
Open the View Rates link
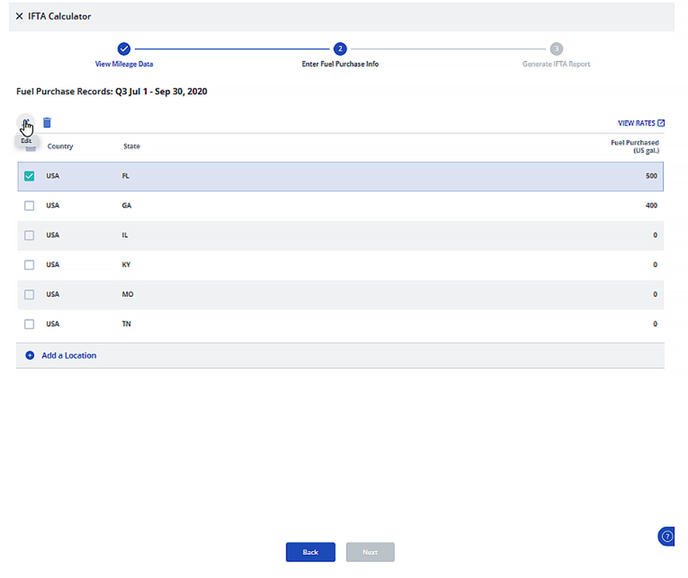point(641,123)
